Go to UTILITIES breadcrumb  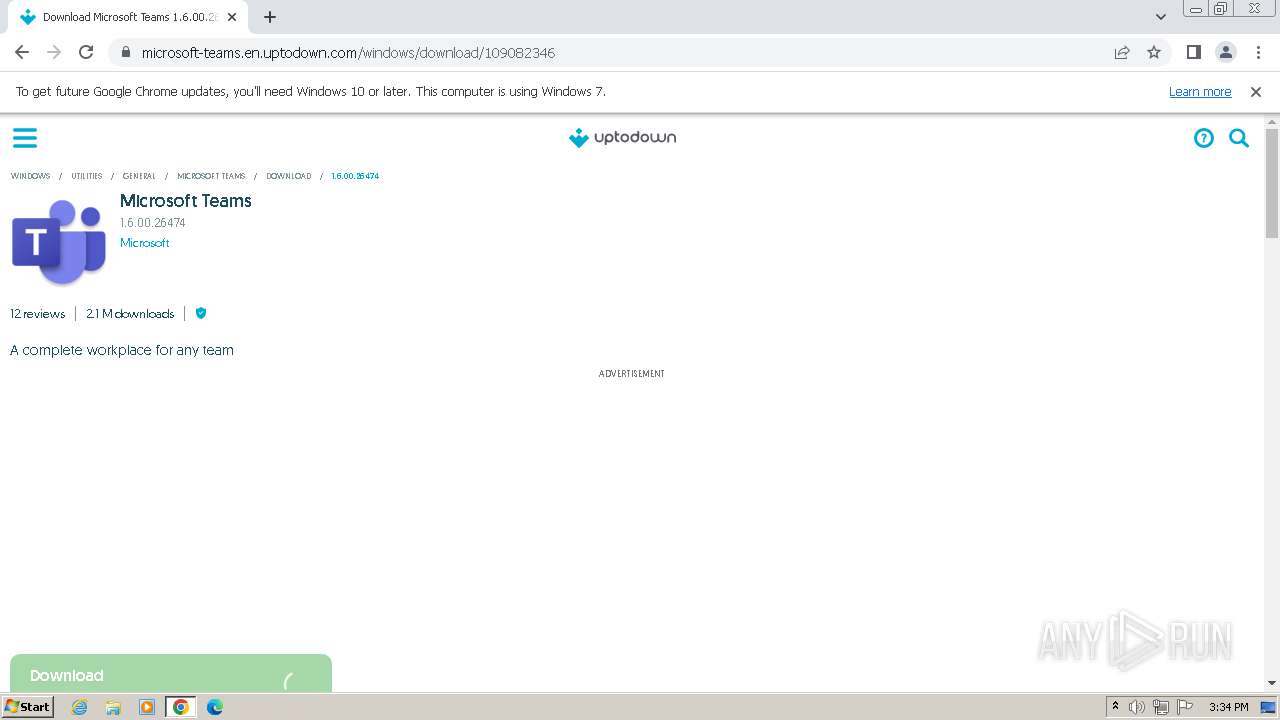(x=87, y=176)
